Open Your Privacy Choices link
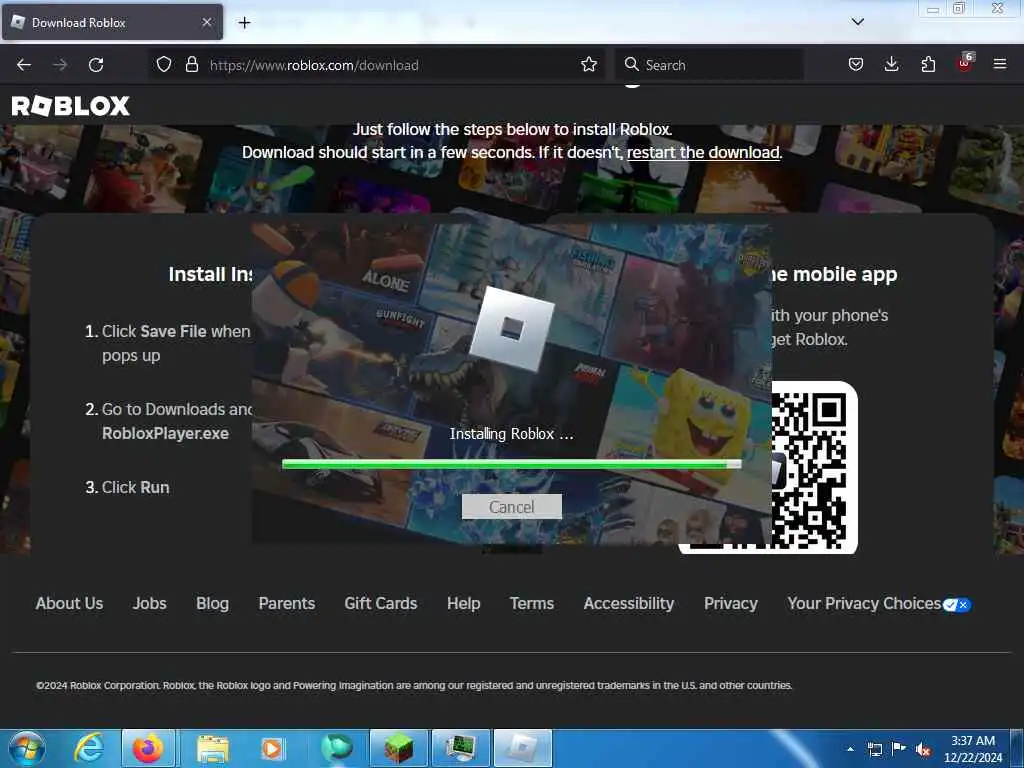Image resolution: width=1024 pixels, height=768 pixels. pyautogui.click(x=879, y=604)
